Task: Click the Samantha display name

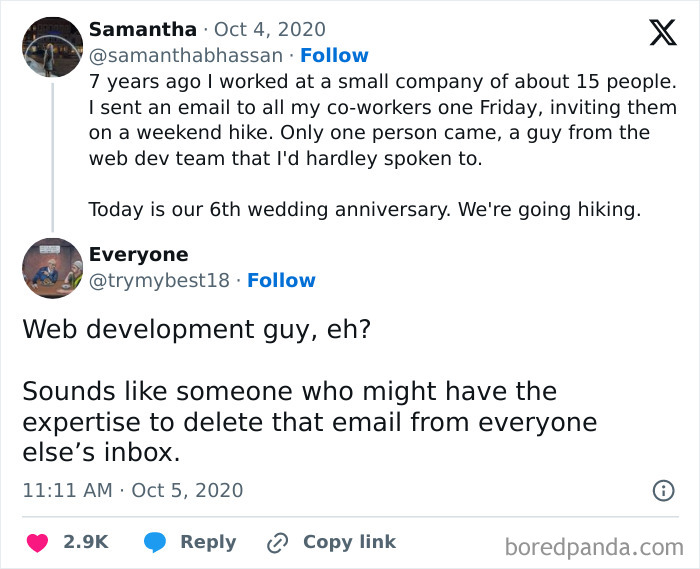Action: (143, 30)
